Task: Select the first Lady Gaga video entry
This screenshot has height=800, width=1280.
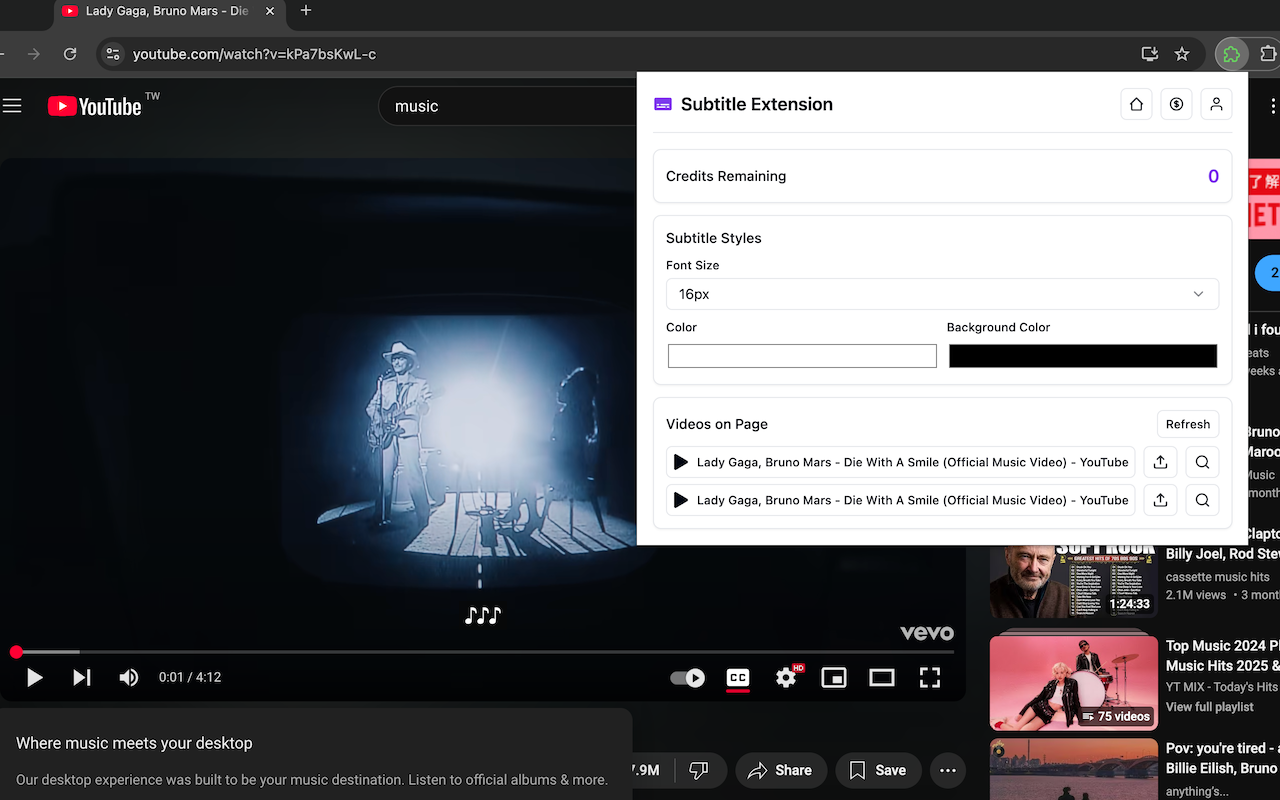Action: pos(901,462)
